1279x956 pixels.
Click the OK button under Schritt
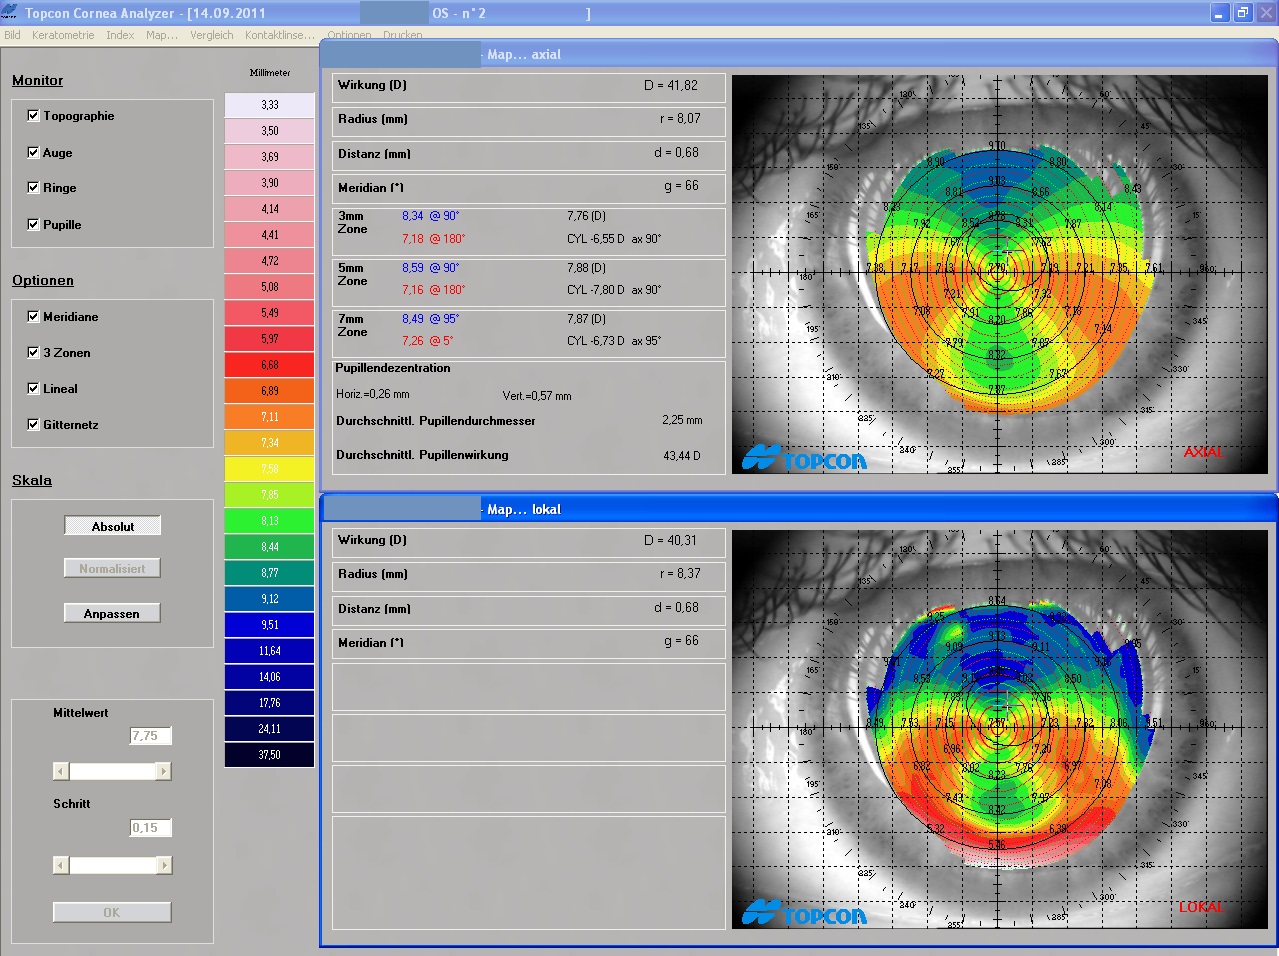(112, 912)
